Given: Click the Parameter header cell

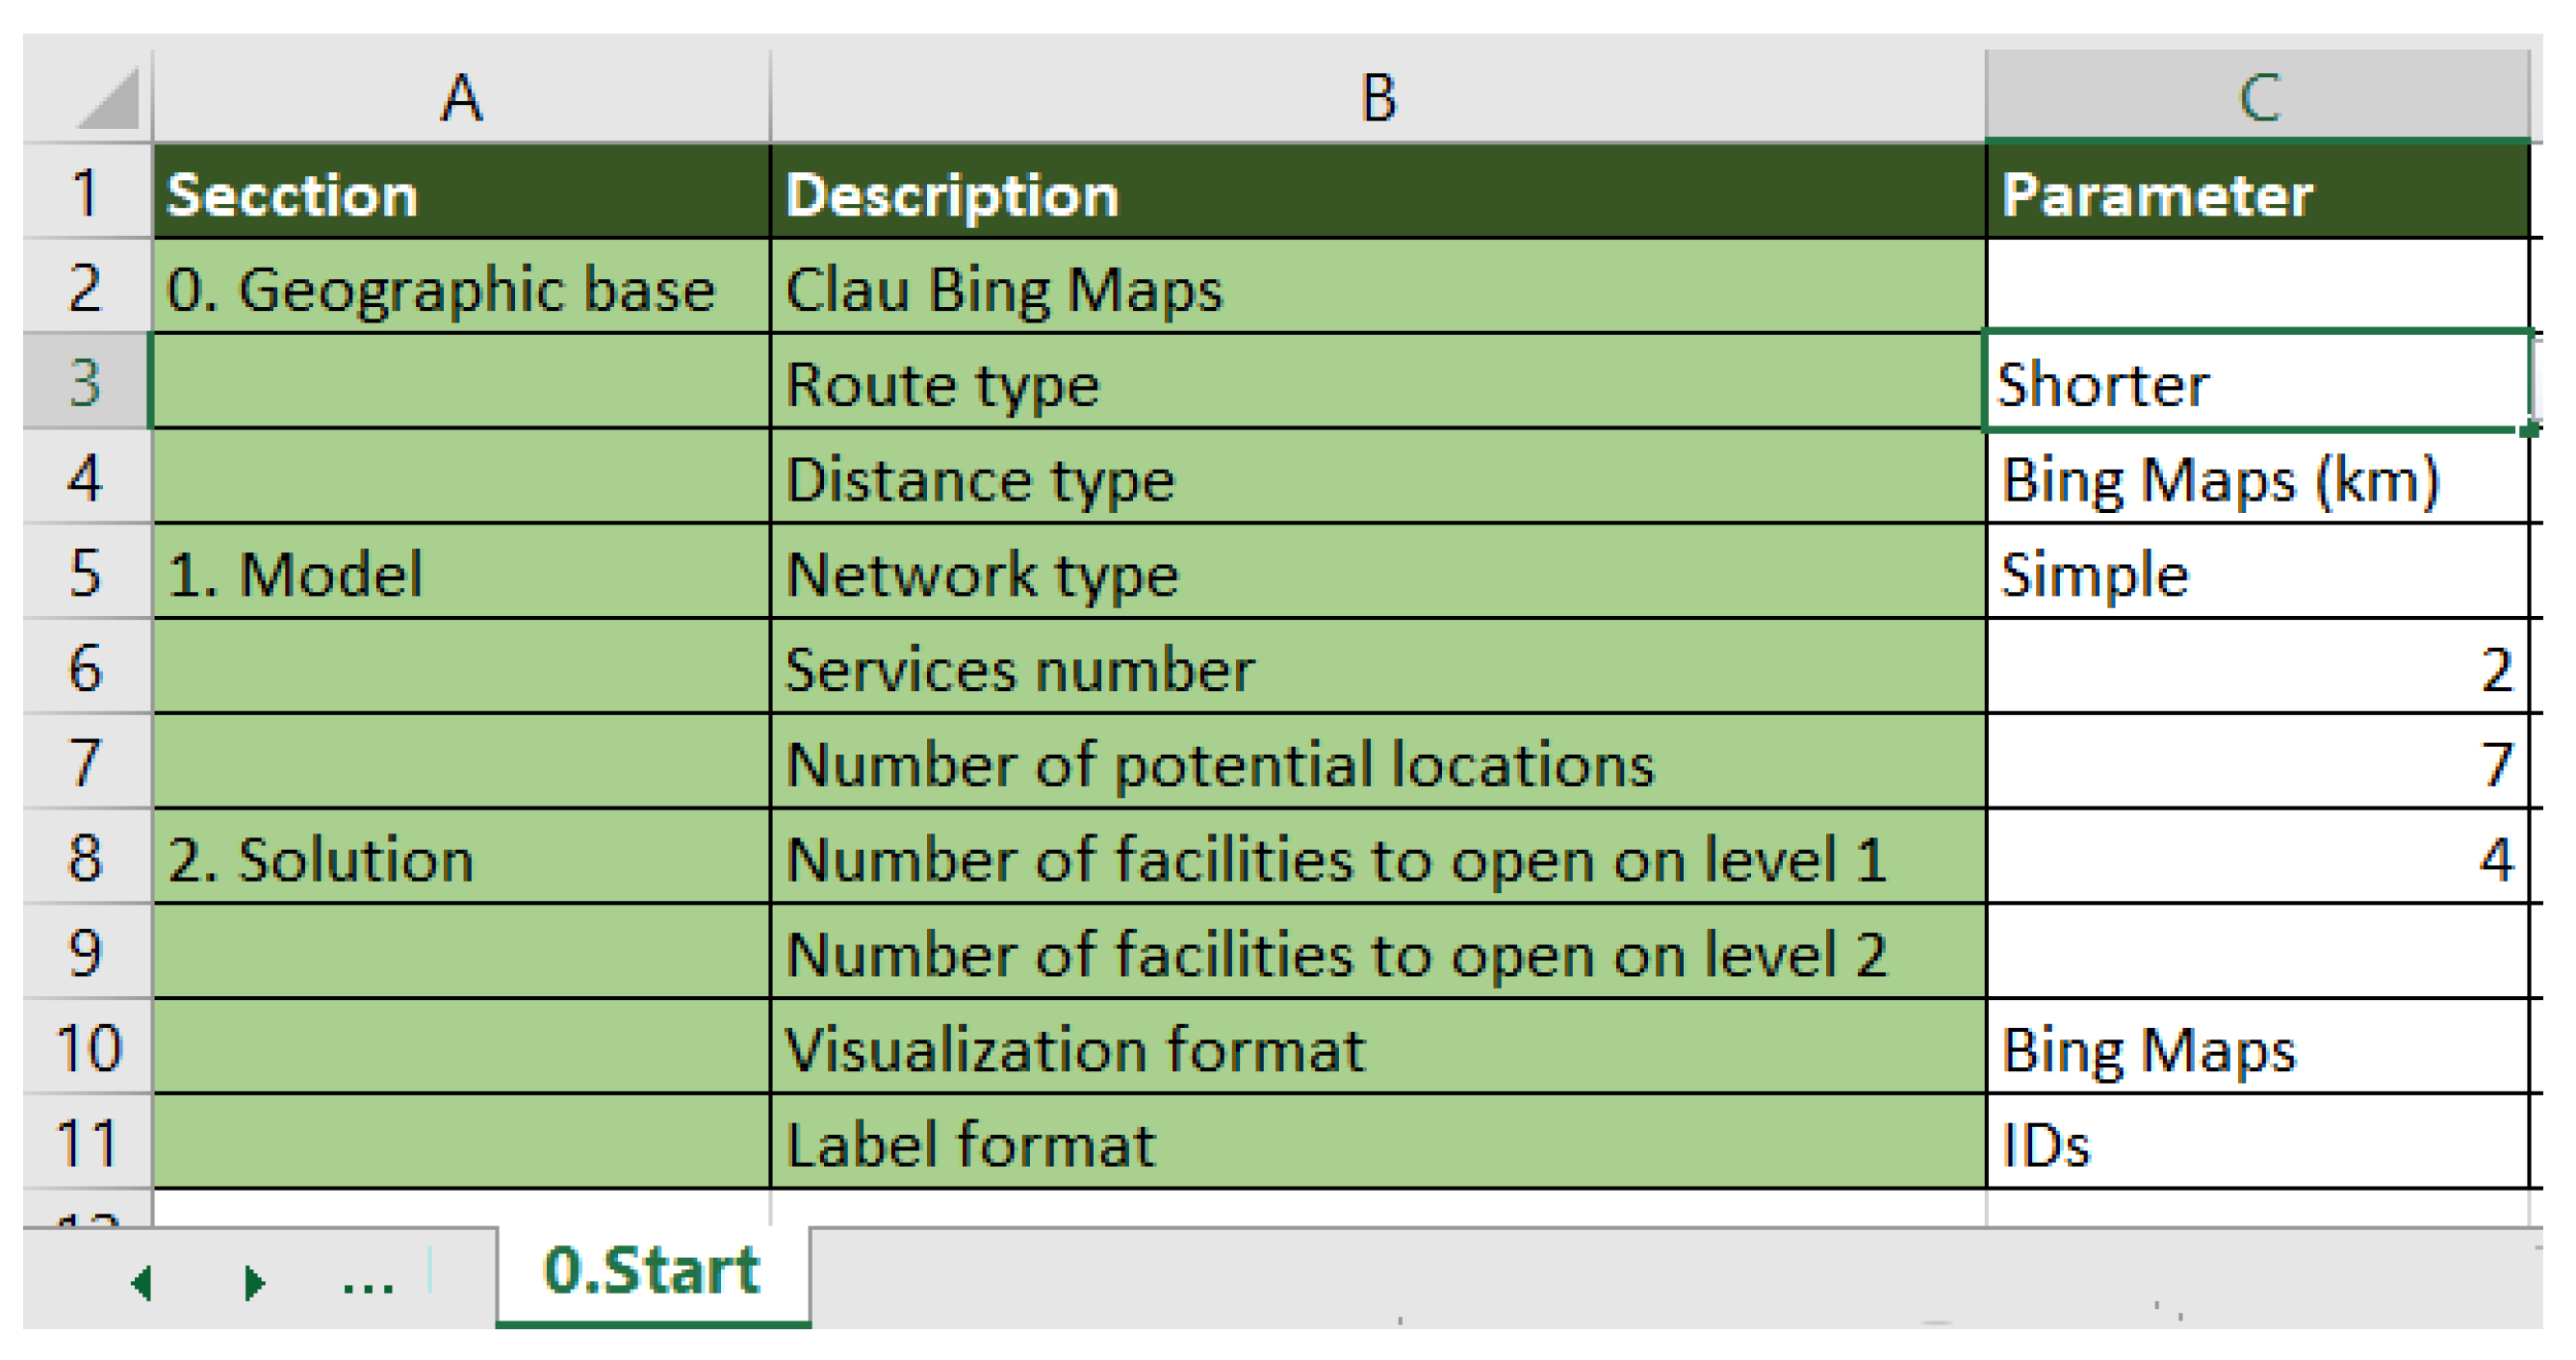Looking at the screenshot, I should pyautogui.click(x=2257, y=192).
